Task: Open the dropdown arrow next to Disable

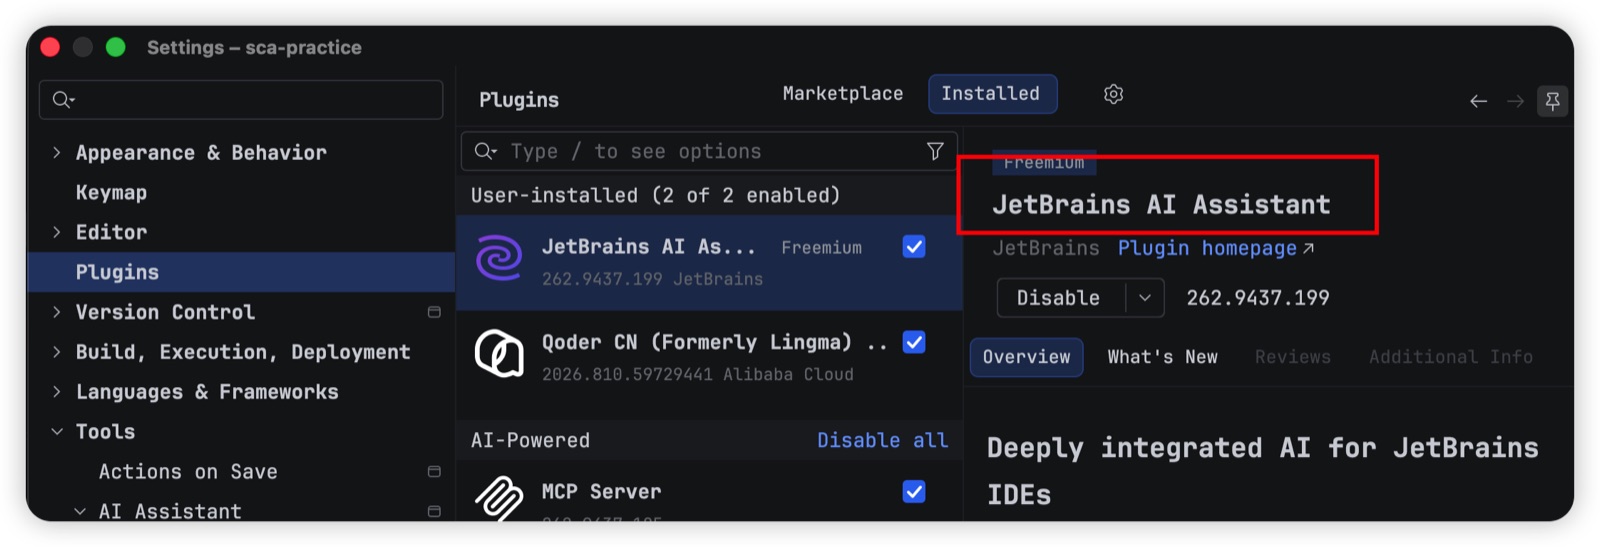Action: tap(1145, 298)
